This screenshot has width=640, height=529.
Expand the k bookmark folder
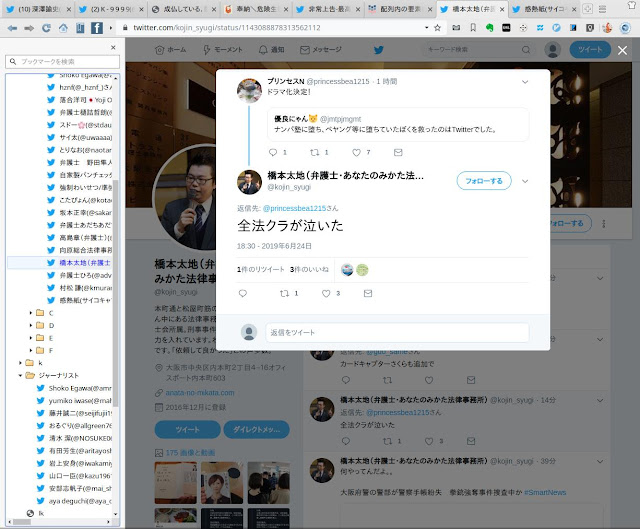20,363
